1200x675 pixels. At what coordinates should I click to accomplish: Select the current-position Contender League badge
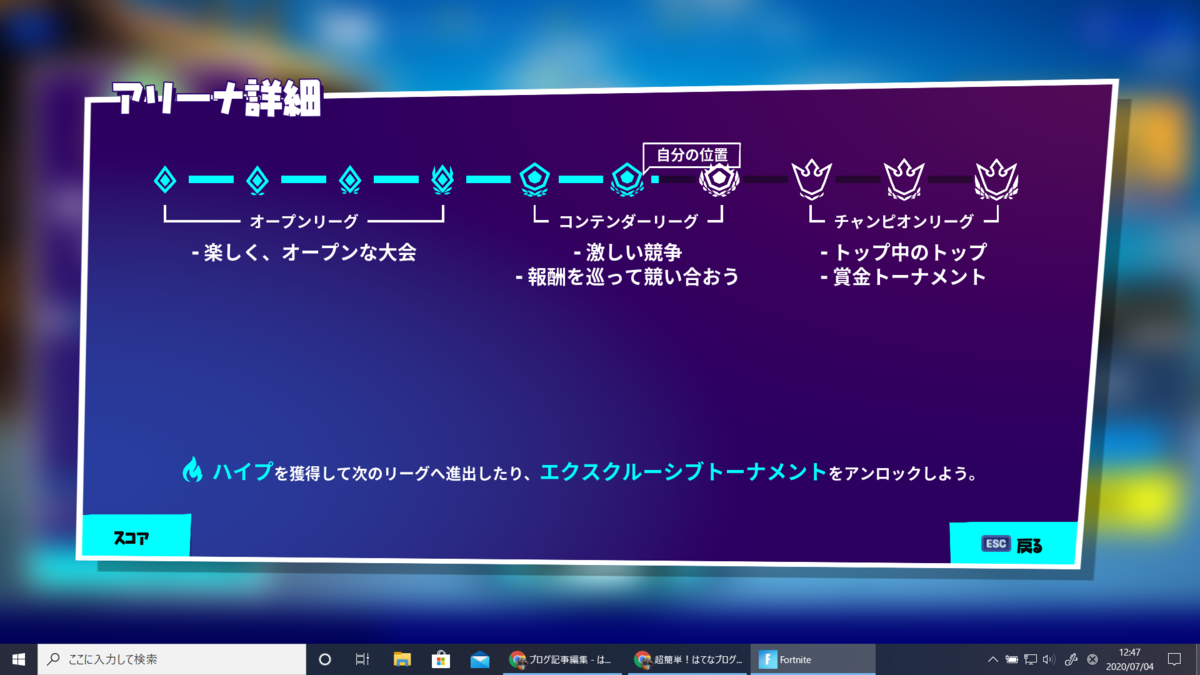[x=719, y=180]
